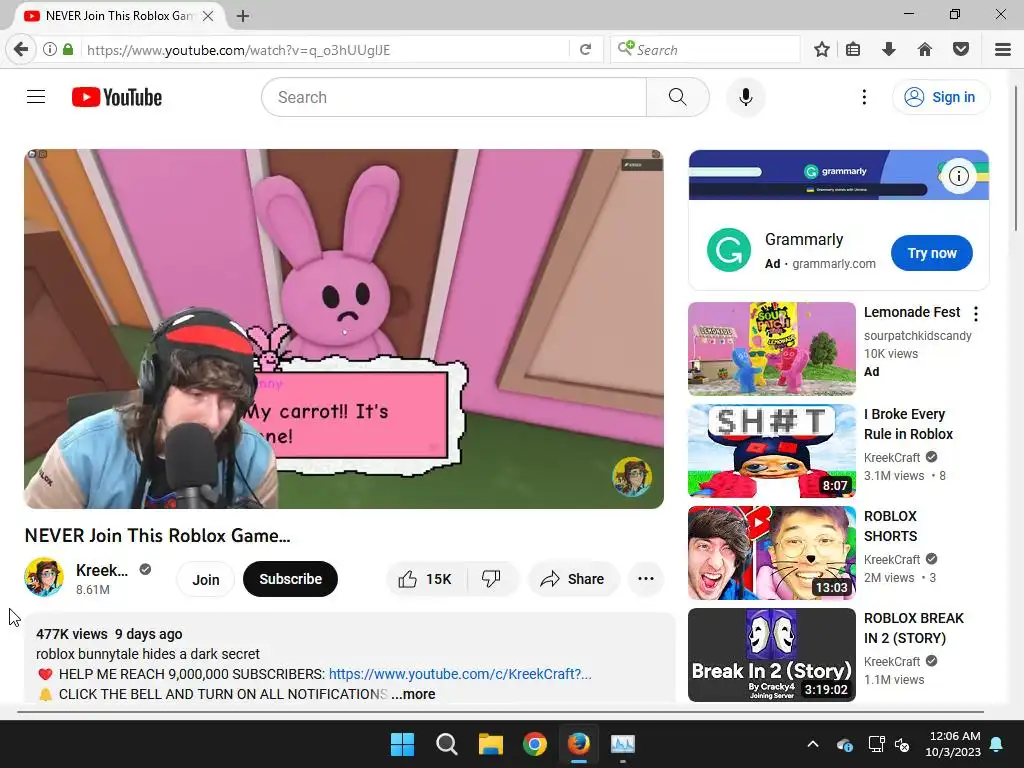
Task: Go to Firefox home page icon
Action: [x=925, y=50]
